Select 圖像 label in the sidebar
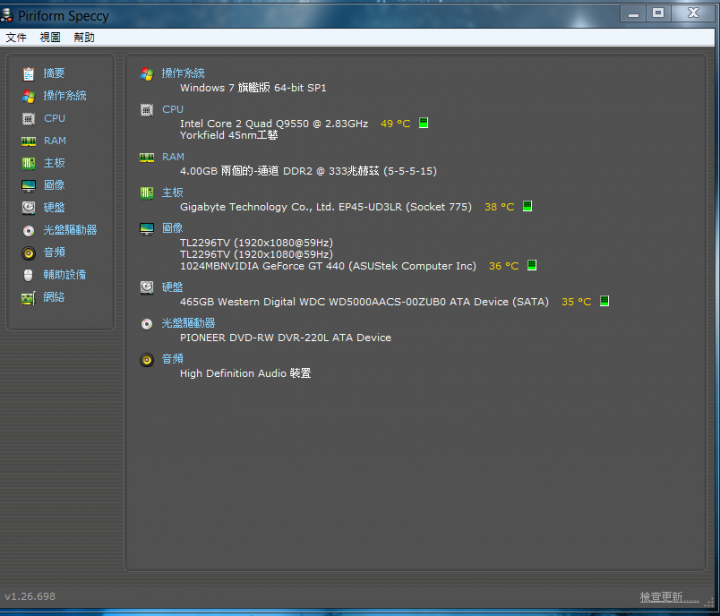The height and width of the screenshot is (616, 720). pos(54,185)
